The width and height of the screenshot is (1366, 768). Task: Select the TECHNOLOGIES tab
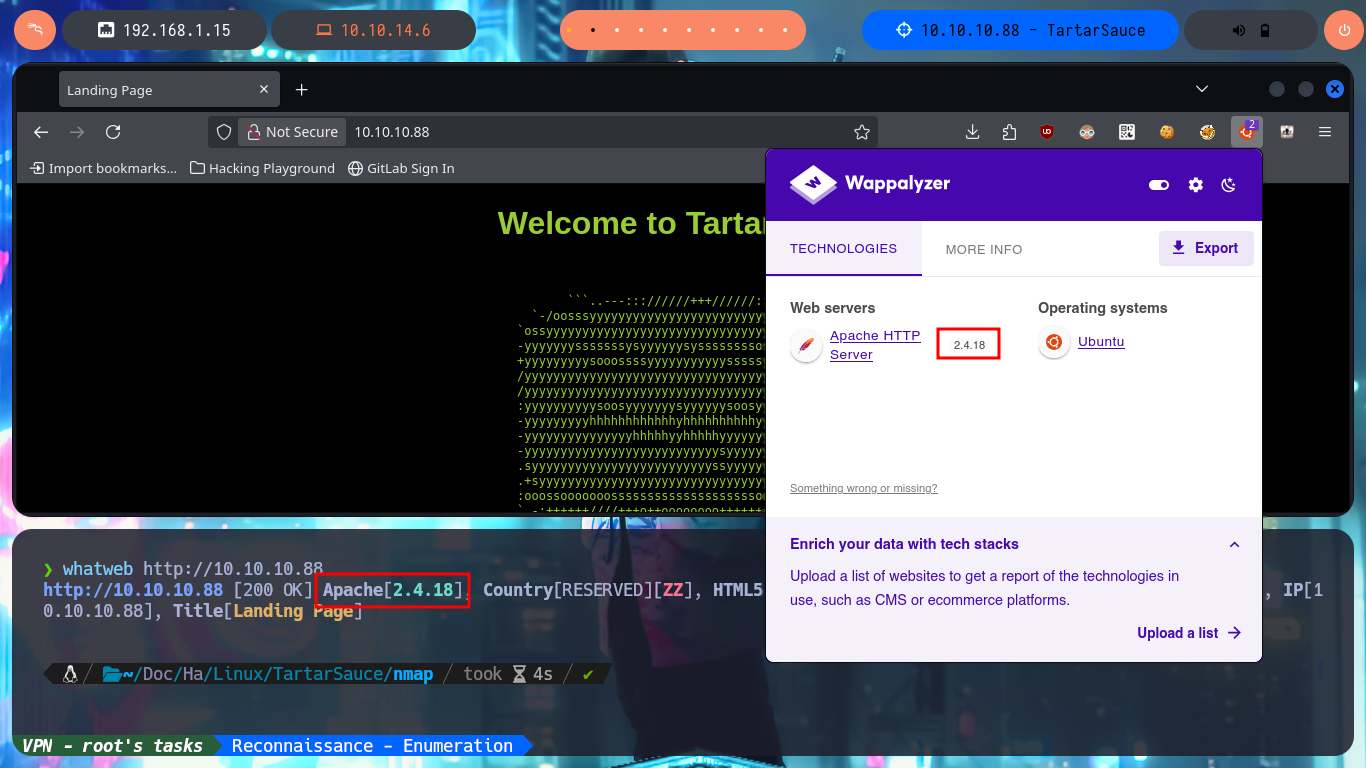pyautogui.click(x=843, y=249)
